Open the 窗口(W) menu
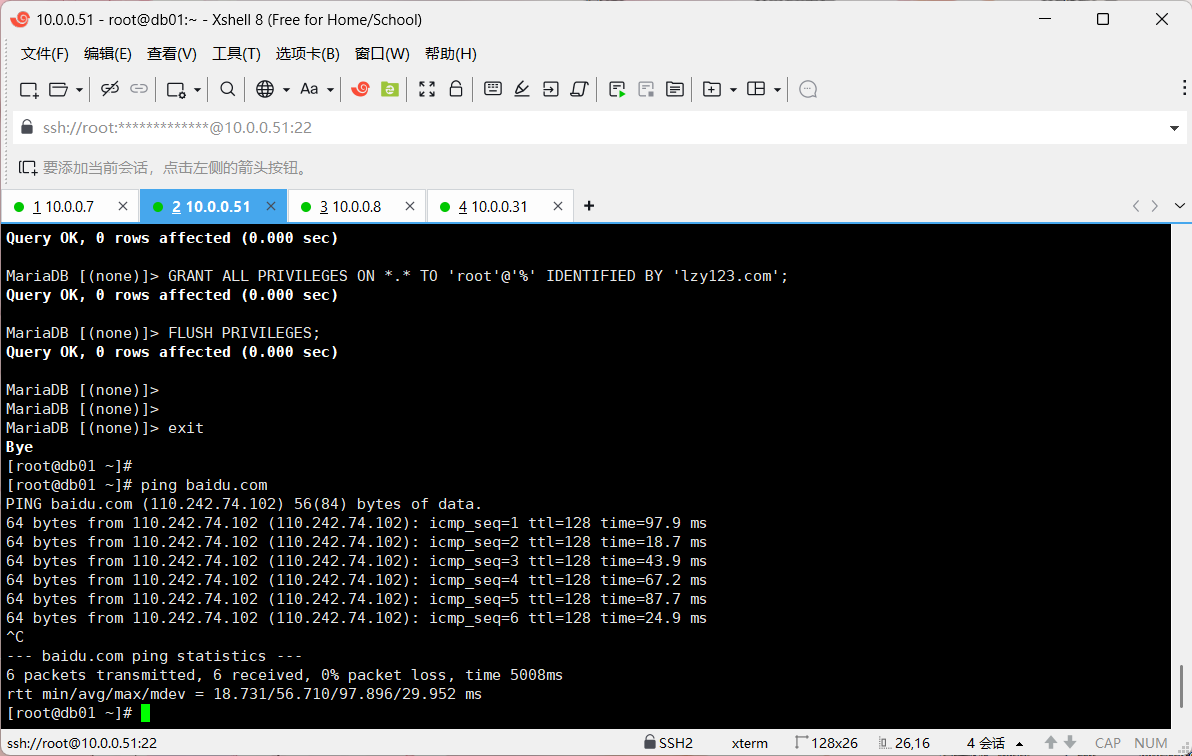The image size is (1192, 756). [x=382, y=54]
